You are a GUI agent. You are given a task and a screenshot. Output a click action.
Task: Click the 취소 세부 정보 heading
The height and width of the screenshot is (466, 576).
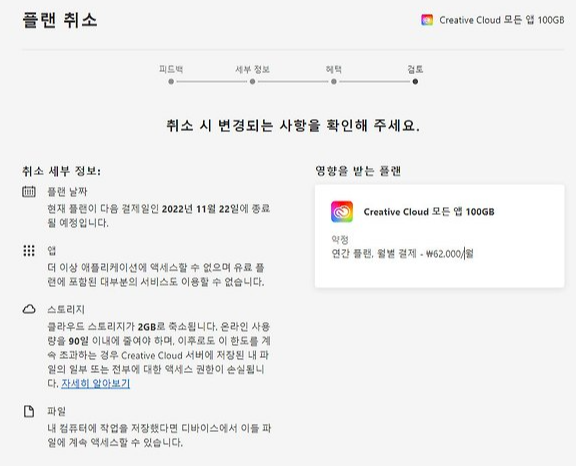(x=61, y=171)
